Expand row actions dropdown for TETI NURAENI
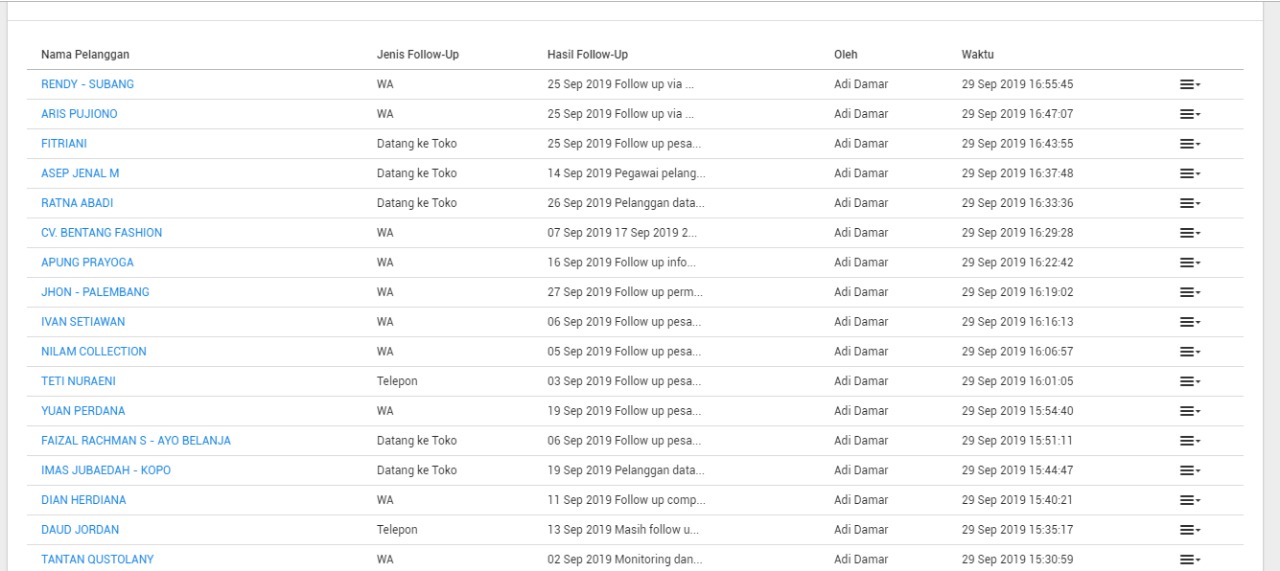 coord(1189,382)
